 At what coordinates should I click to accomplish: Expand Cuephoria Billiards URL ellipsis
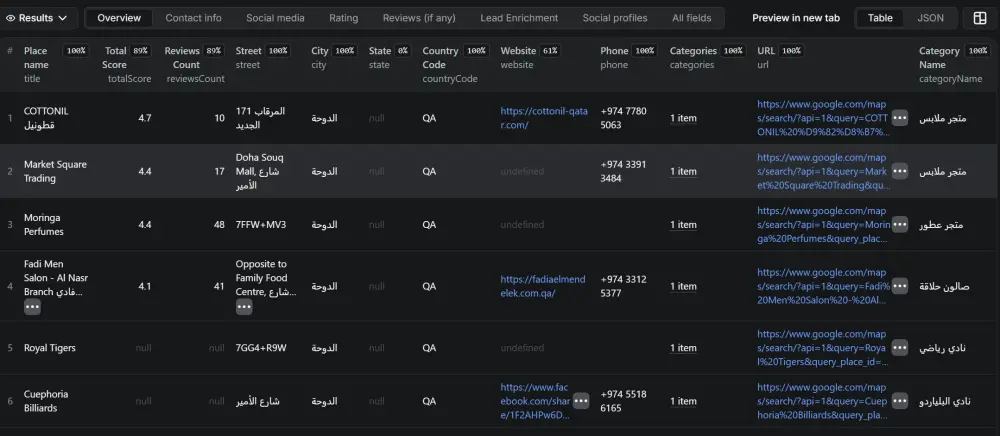tap(900, 401)
